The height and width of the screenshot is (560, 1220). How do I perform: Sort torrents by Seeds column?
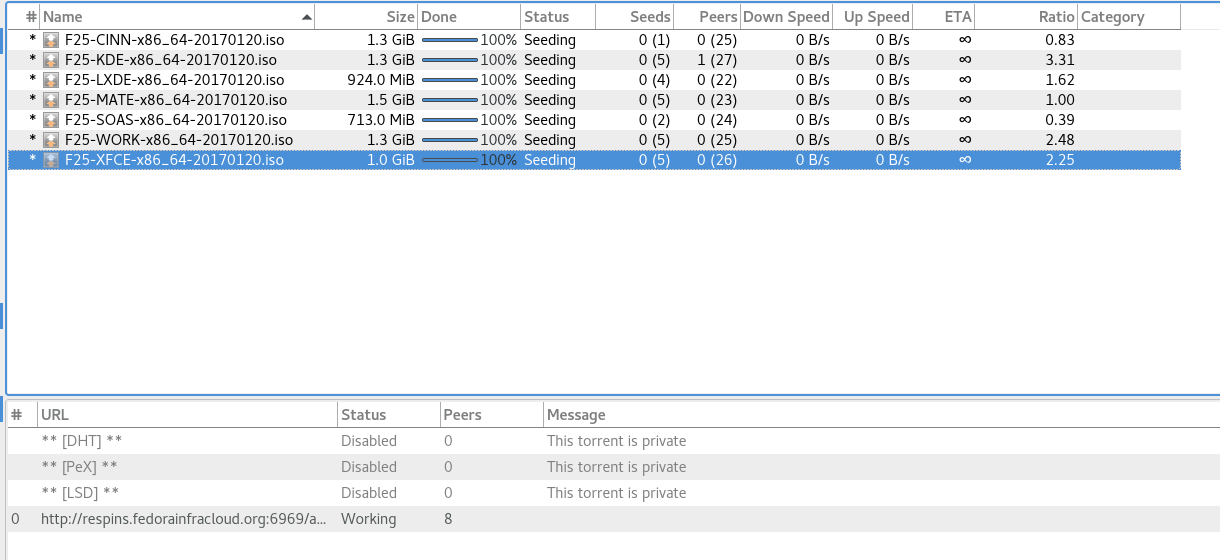634,17
